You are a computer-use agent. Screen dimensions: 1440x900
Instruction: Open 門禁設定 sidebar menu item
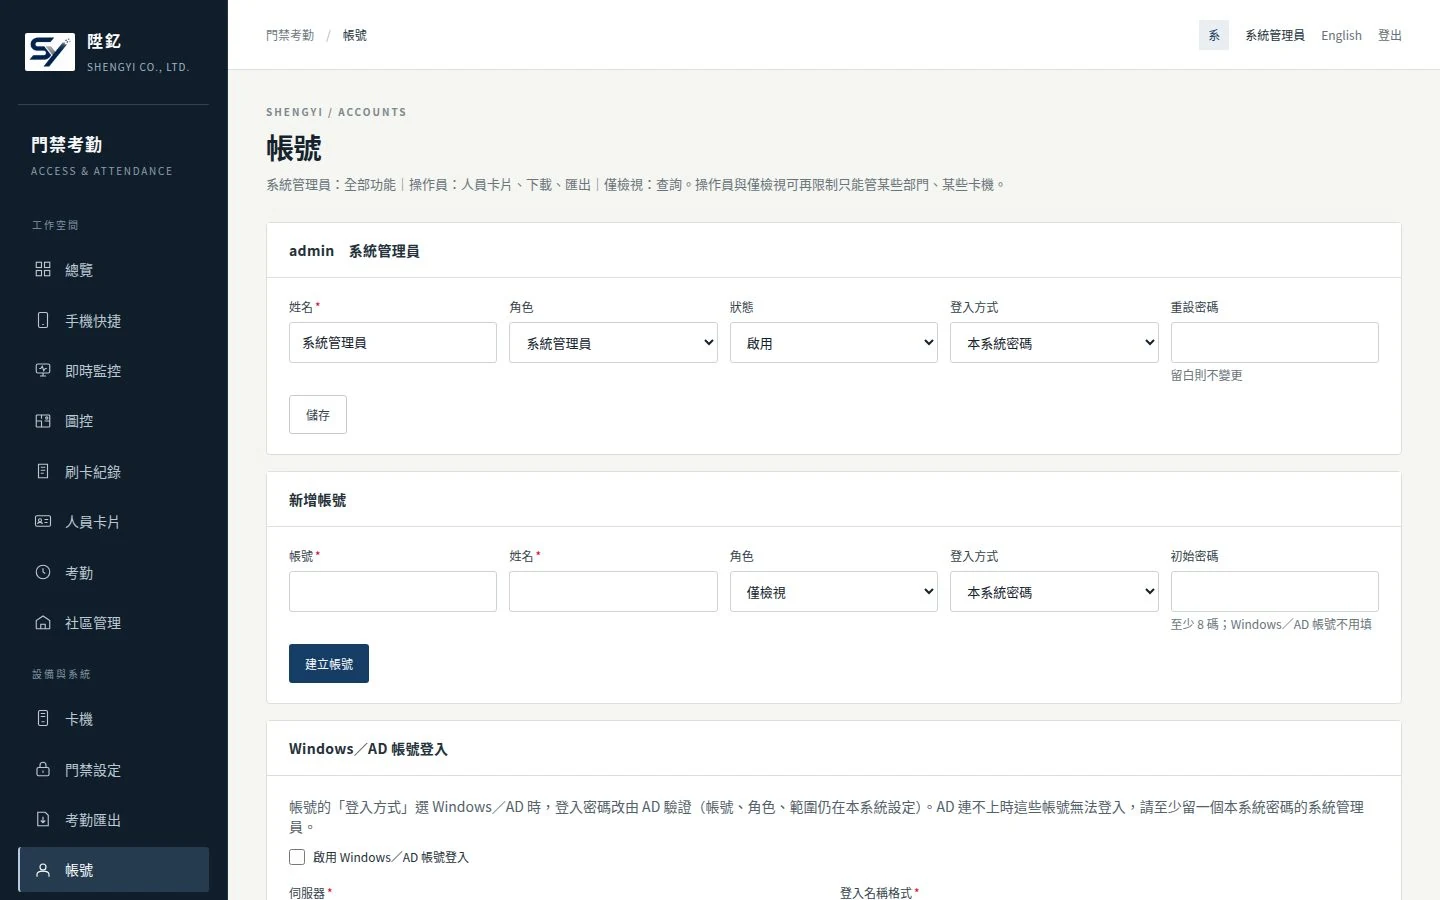pyautogui.click(x=114, y=769)
